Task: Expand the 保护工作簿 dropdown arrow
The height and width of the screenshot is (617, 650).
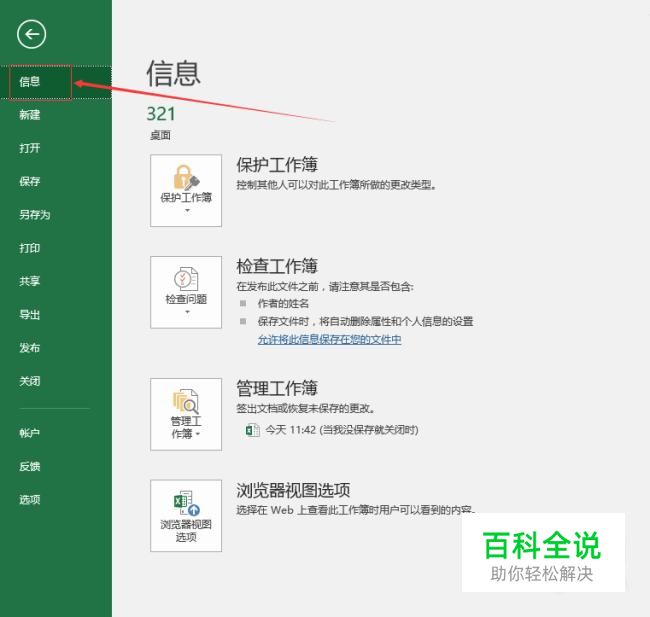Action: tap(187, 211)
